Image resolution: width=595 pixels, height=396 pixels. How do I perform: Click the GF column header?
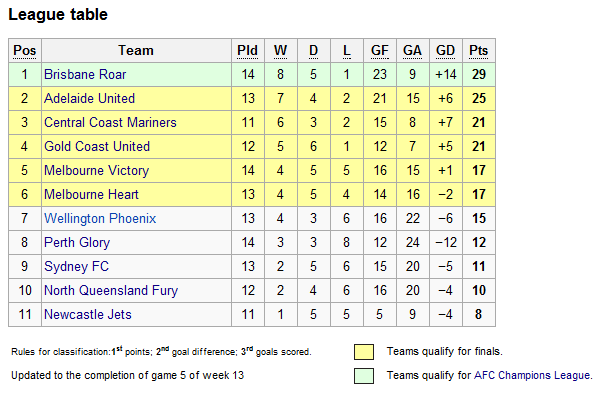[x=380, y=50]
